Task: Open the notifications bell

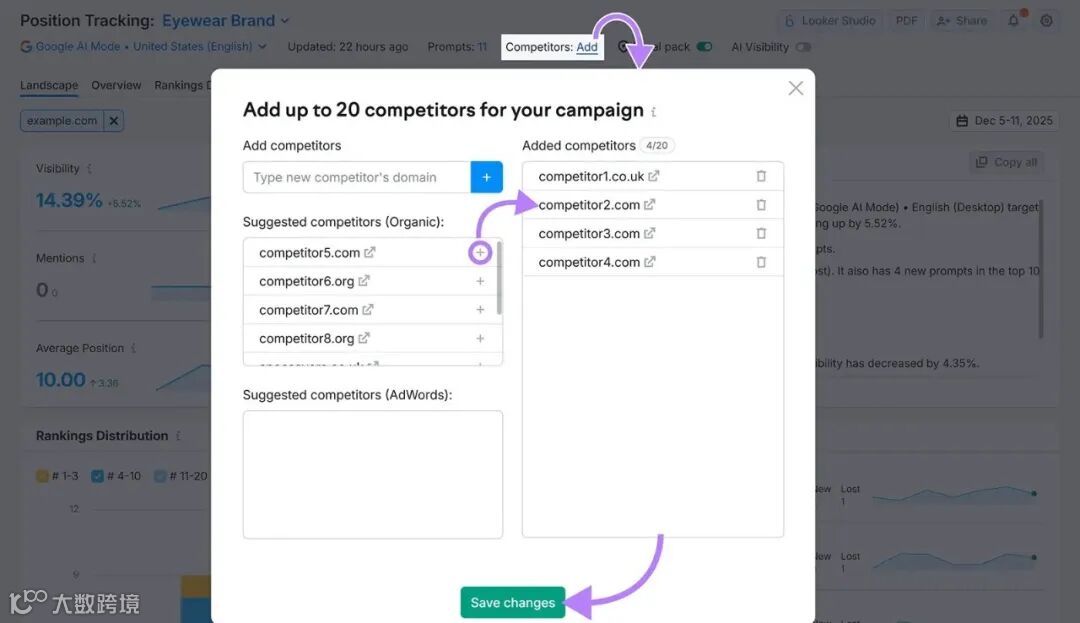Action: (1014, 21)
